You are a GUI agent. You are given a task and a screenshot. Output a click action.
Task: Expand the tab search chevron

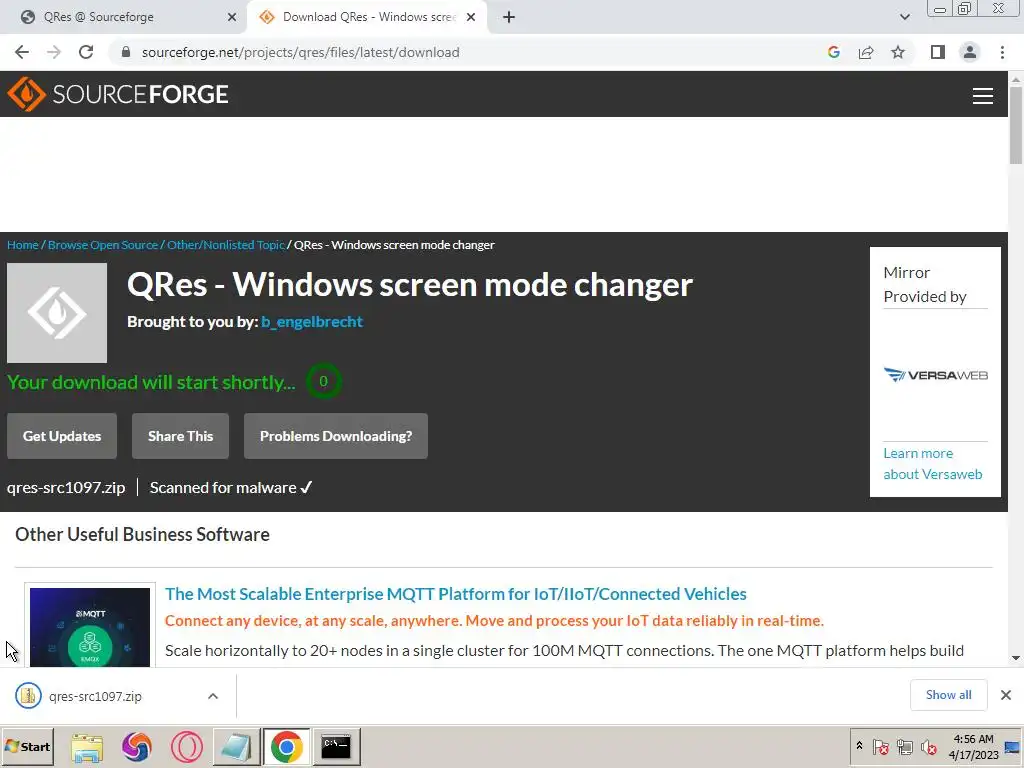pyautogui.click(x=904, y=17)
